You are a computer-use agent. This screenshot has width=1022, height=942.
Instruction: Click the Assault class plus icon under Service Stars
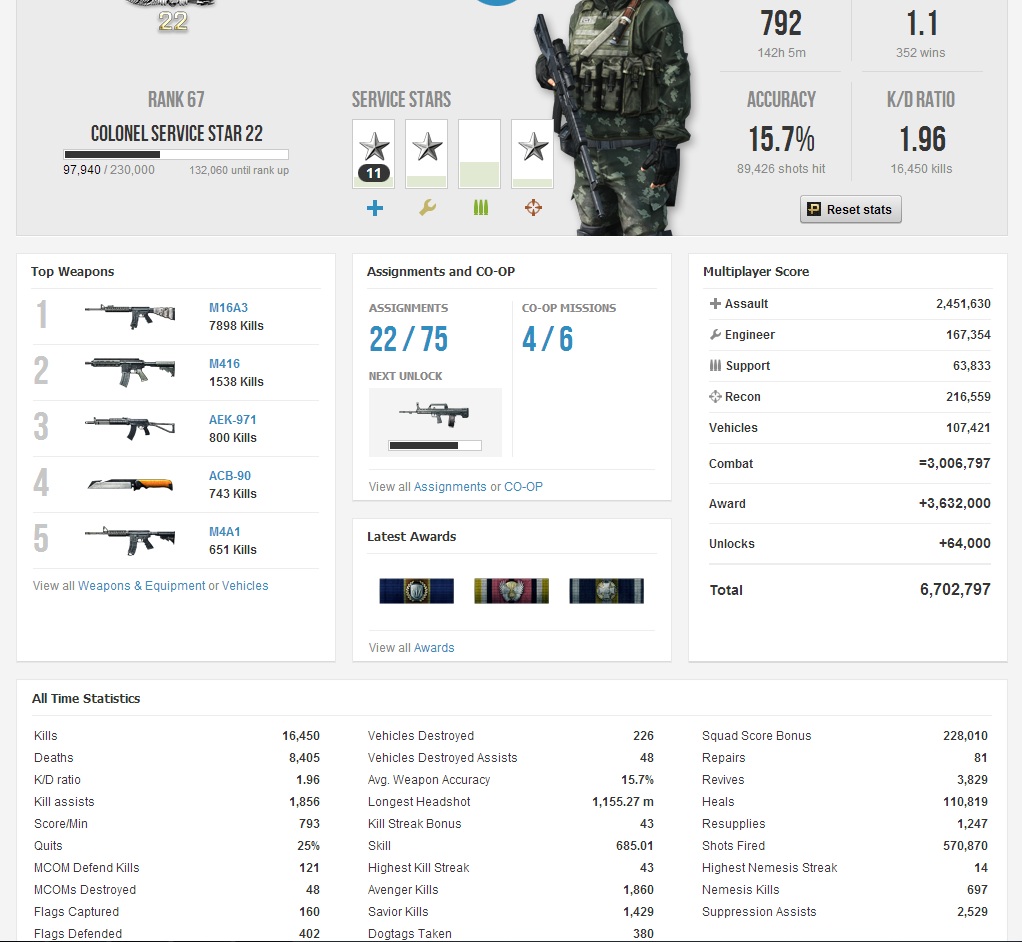[375, 208]
